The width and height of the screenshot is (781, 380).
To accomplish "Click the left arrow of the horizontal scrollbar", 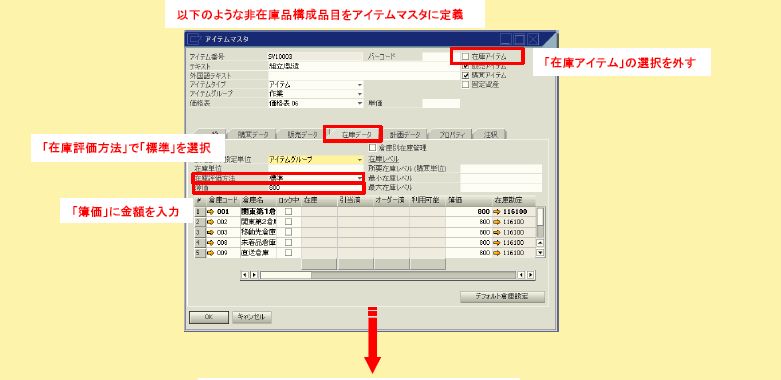I will [245, 275].
